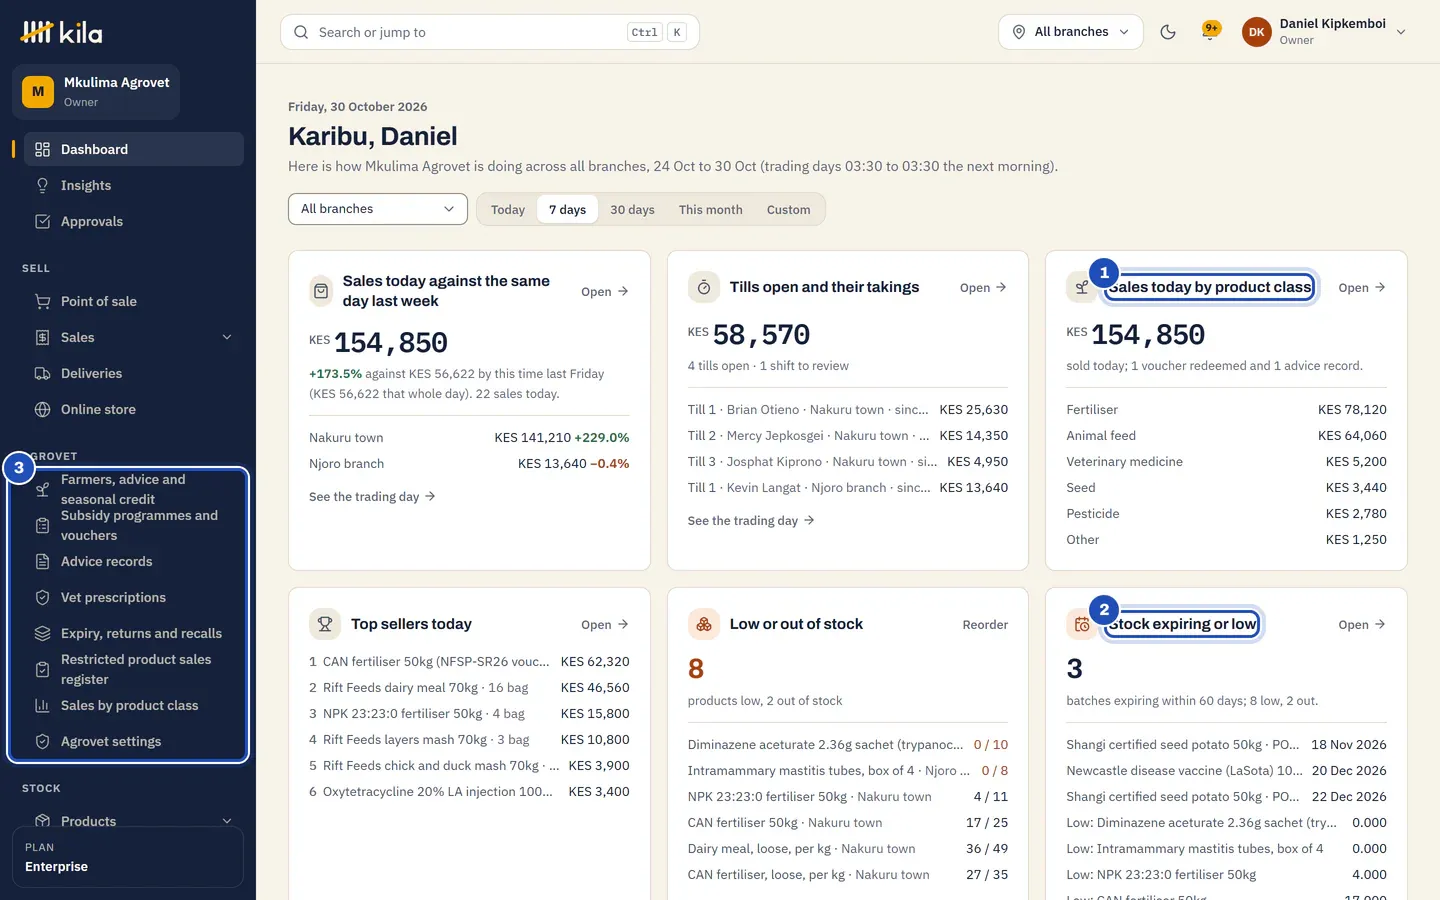Open the Top sellers today card

click(605, 625)
